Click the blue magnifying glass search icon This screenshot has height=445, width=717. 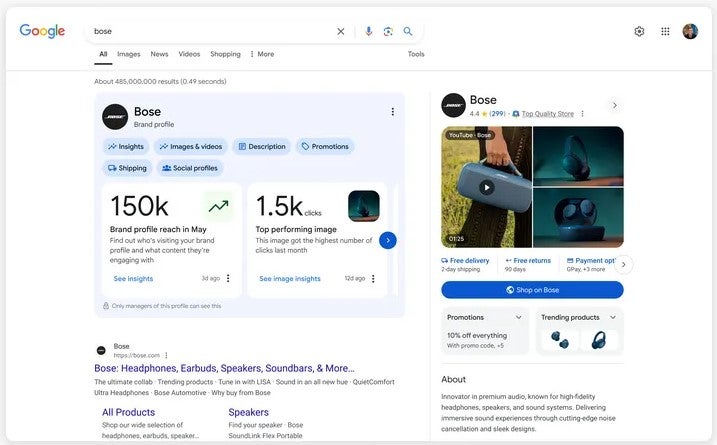408,31
